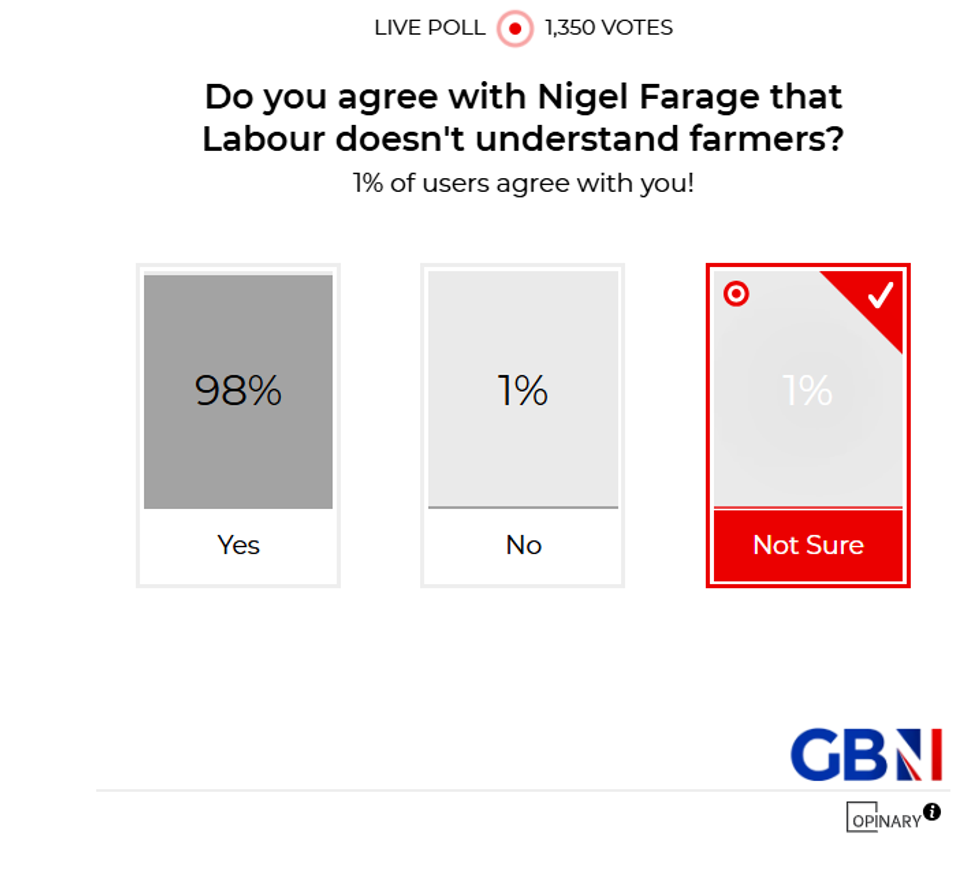Click the Not Sure red label button
The image size is (980, 884).
pos(807,545)
